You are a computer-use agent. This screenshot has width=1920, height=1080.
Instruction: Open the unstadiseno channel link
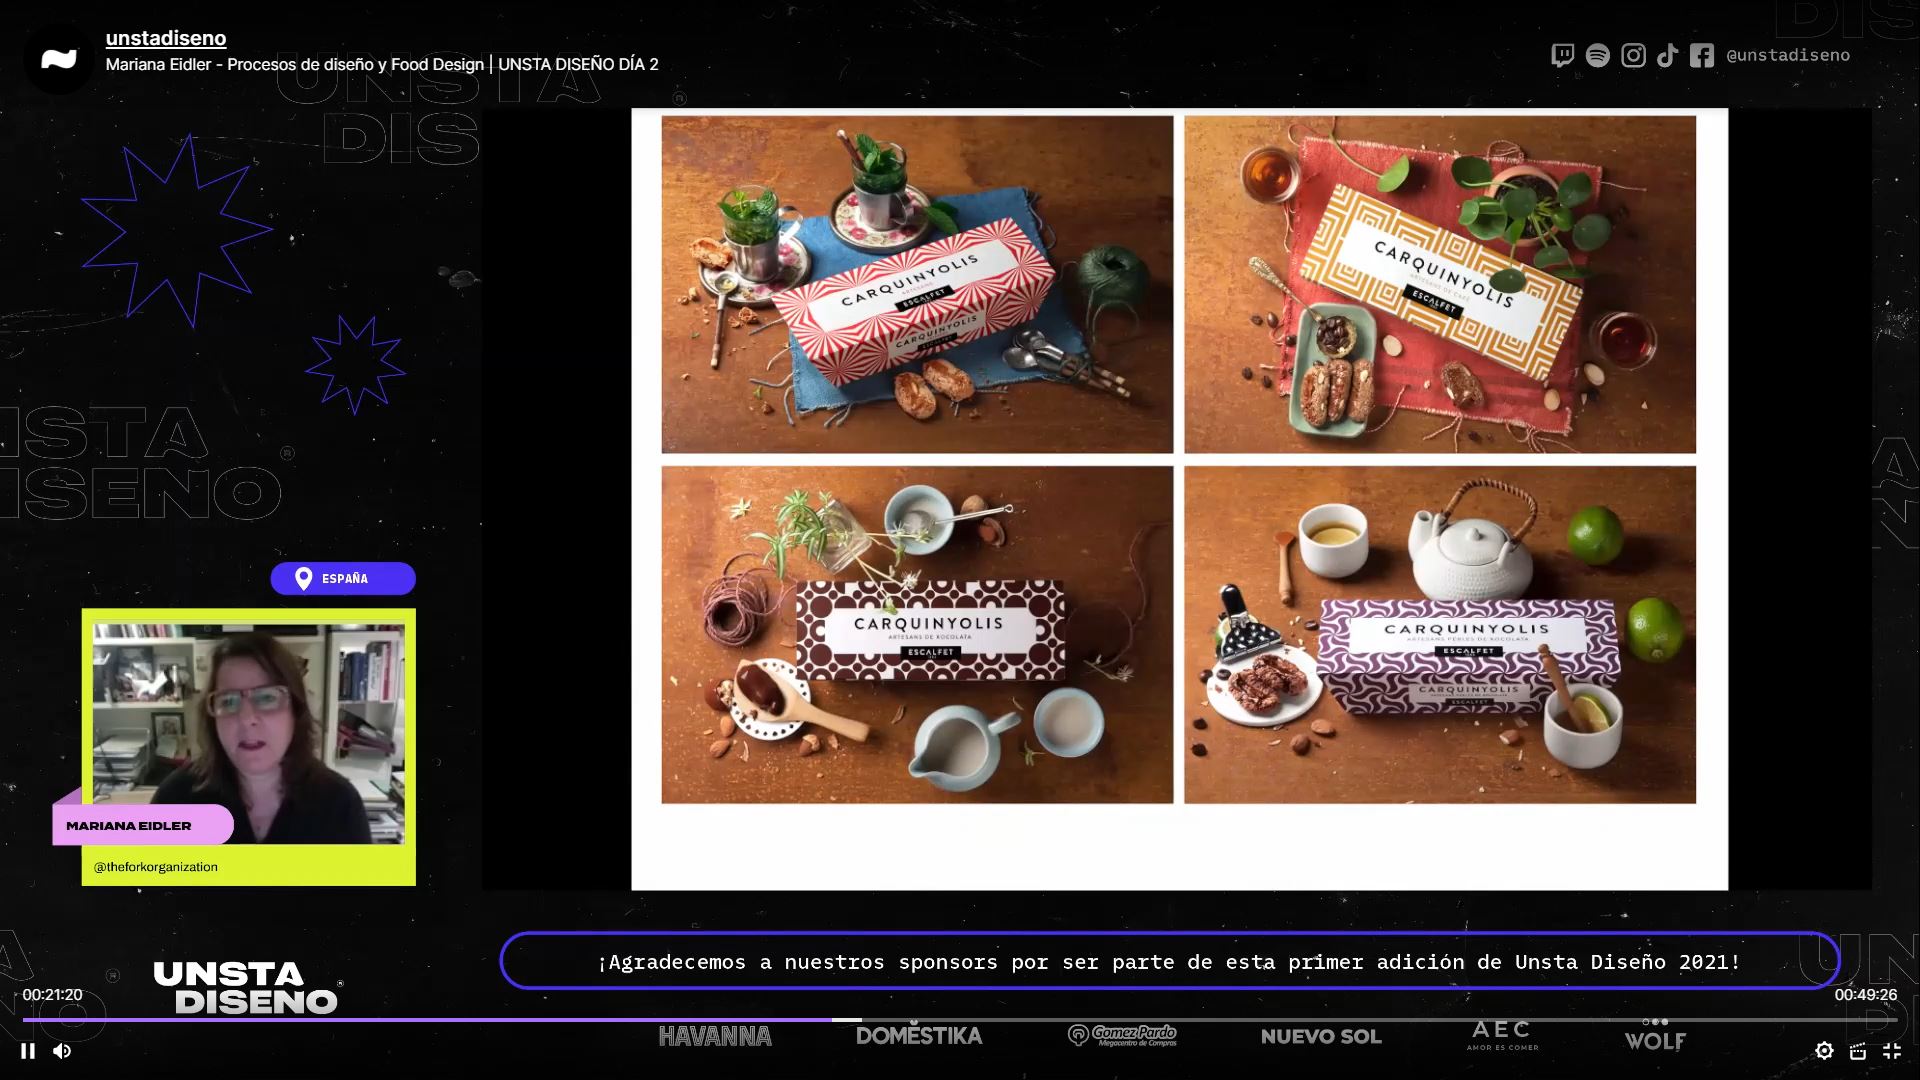coord(166,38)
